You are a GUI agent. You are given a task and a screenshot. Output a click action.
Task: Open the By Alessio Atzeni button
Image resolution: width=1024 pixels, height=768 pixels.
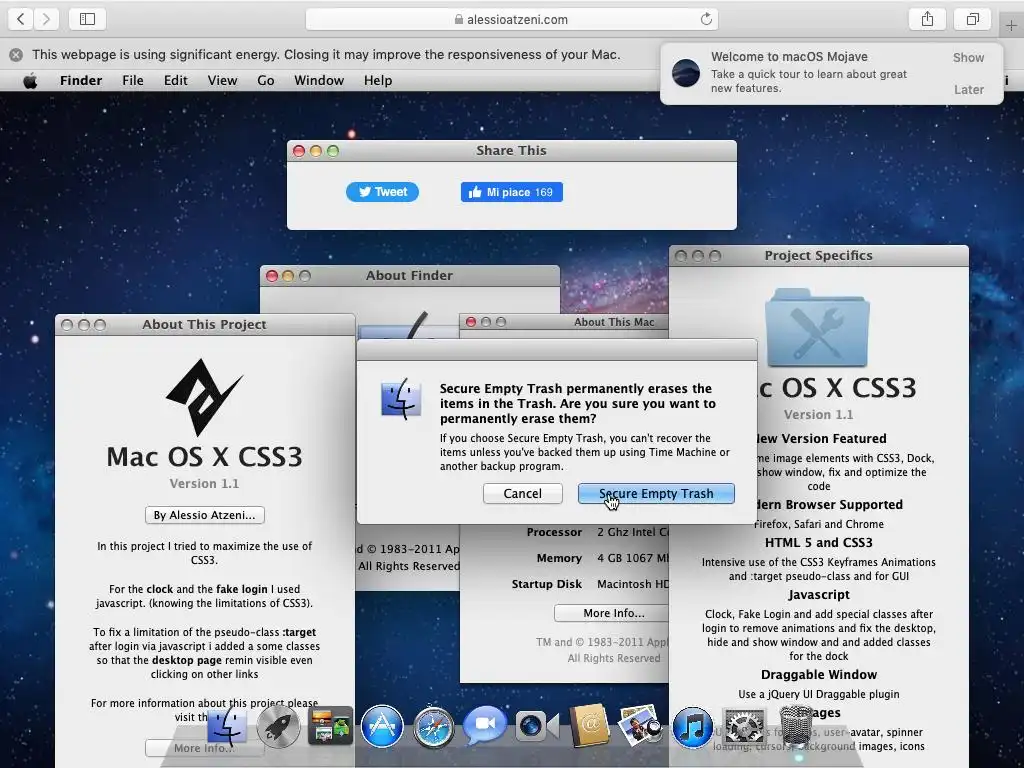[x=204, y=515]
